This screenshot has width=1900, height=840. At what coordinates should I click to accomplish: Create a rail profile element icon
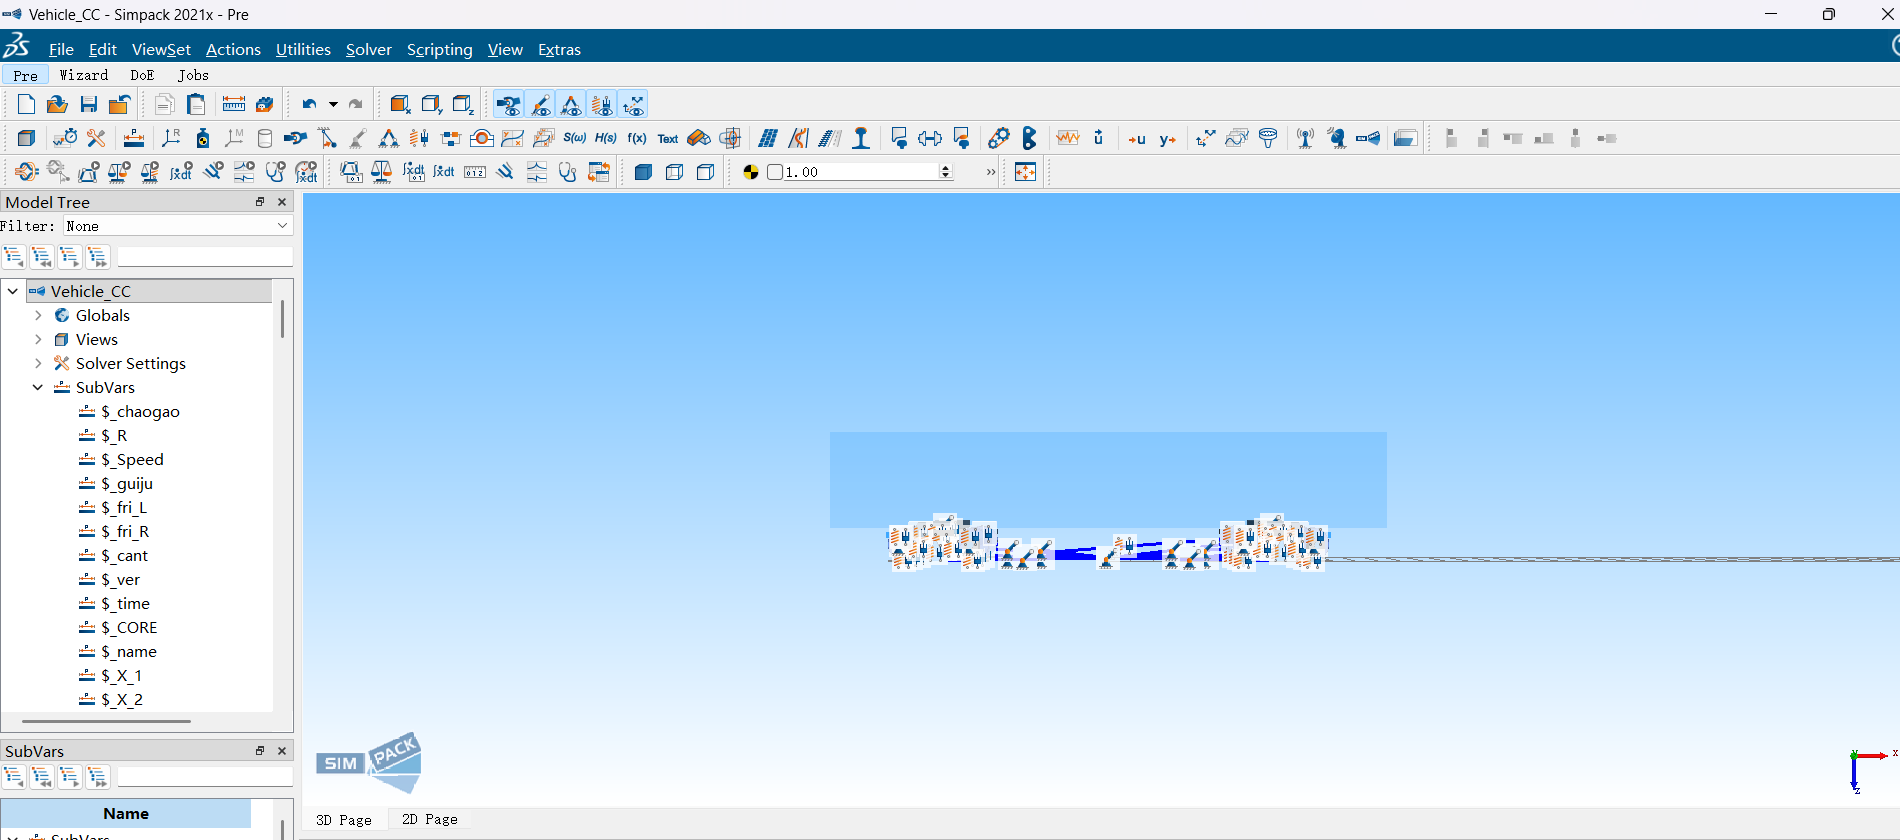[x=861, y=138]
